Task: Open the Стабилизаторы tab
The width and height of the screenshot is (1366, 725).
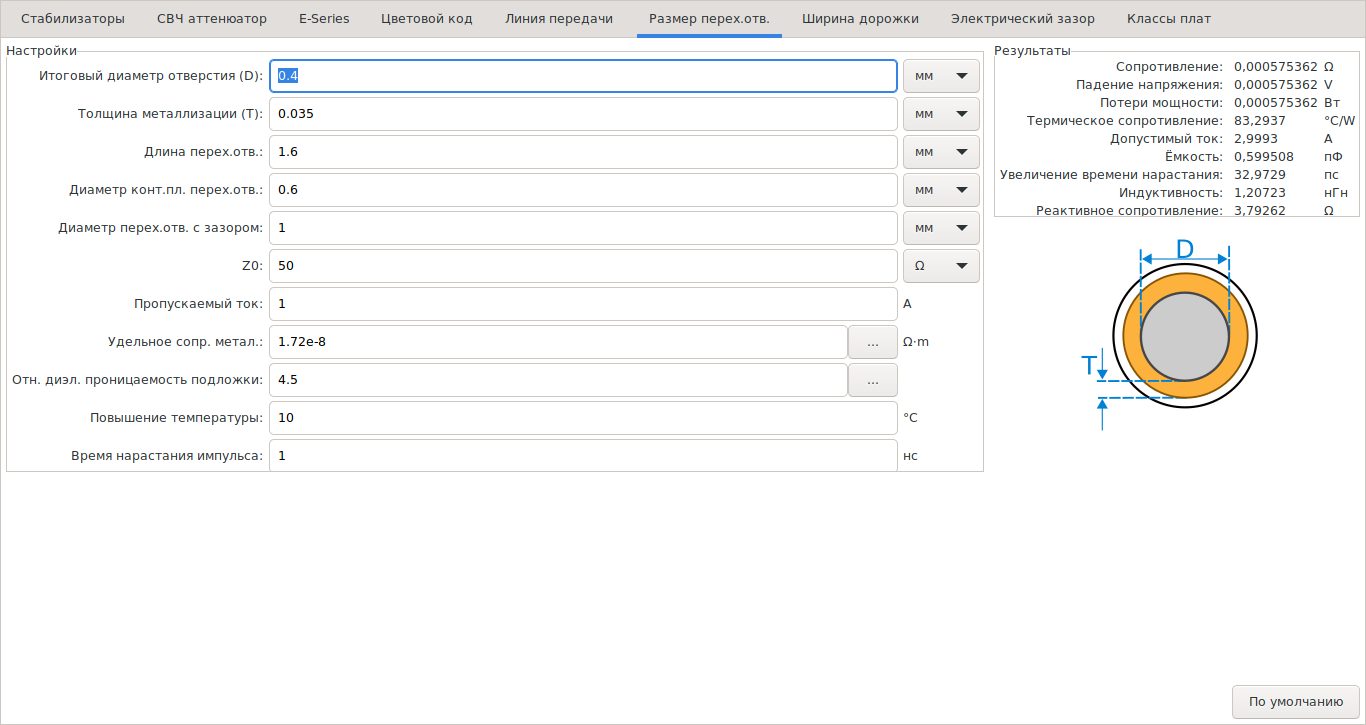Action: pos(73,19)
